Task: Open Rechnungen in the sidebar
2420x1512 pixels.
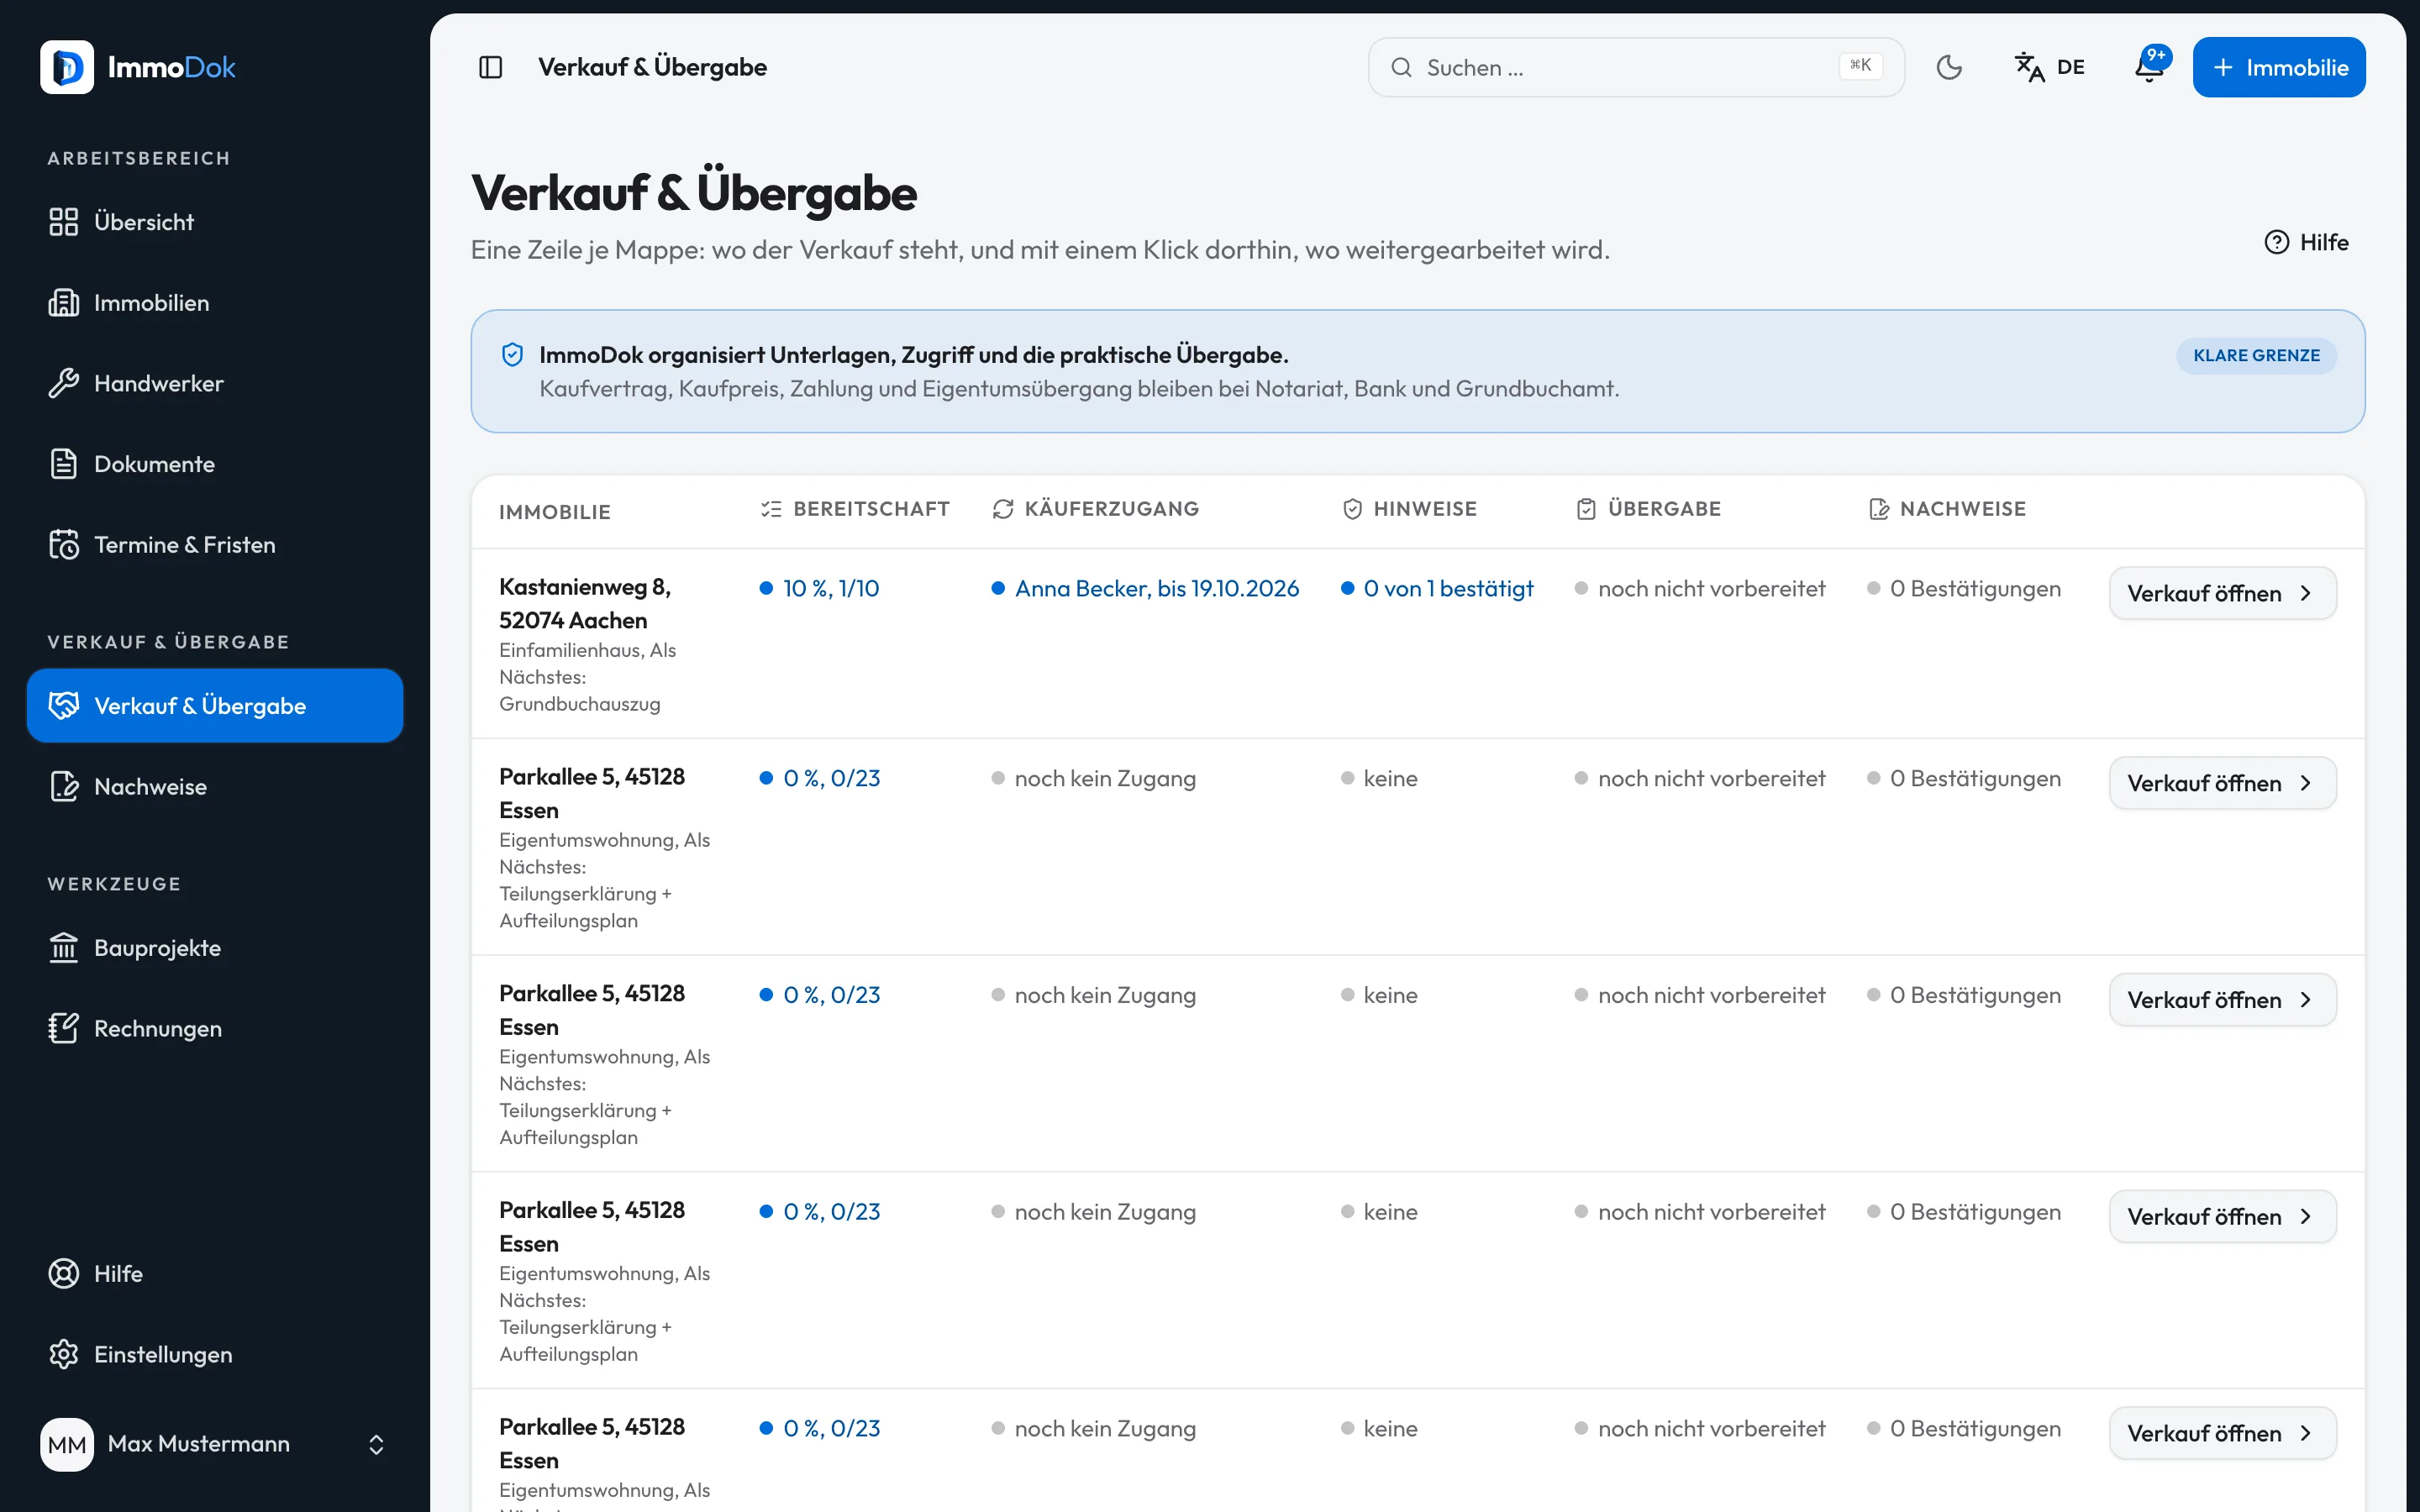Action: pyautogui.click(x=215, y=1029)
